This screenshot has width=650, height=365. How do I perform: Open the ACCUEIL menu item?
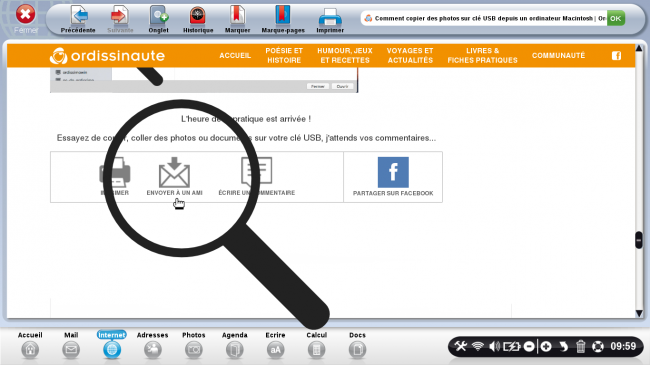click(x=235, y=56)
